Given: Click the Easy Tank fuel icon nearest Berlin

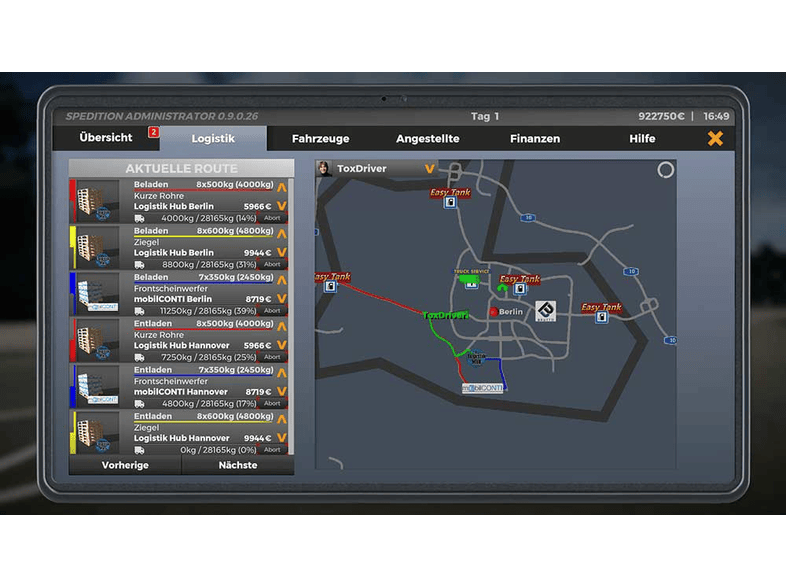Looking at the screenshot, I should point(520,290).
